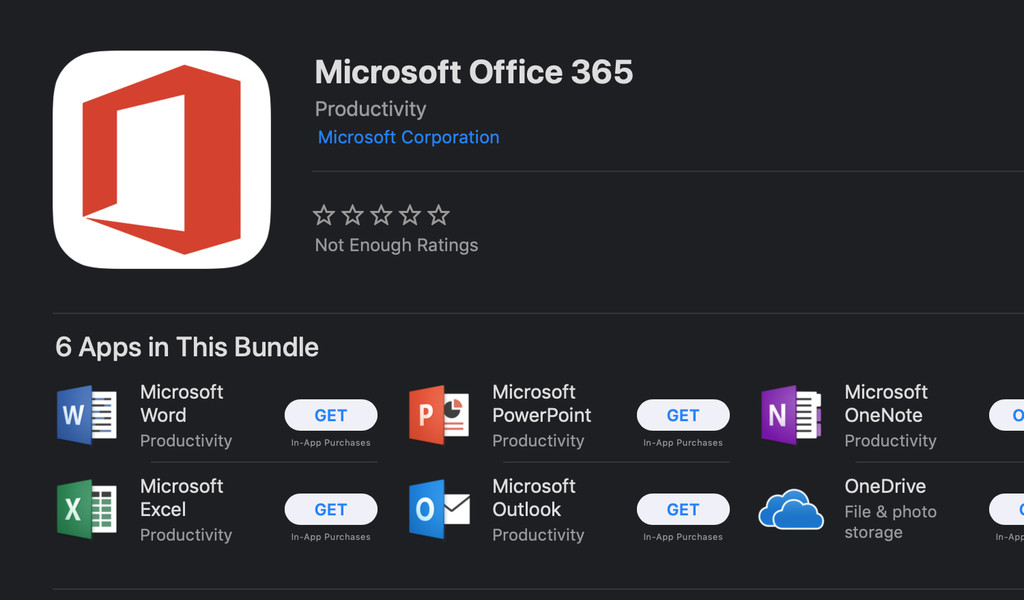1024x600 pixels.
Task: Select the Microsoft PowerPoint name text
Action: (541, 403)
